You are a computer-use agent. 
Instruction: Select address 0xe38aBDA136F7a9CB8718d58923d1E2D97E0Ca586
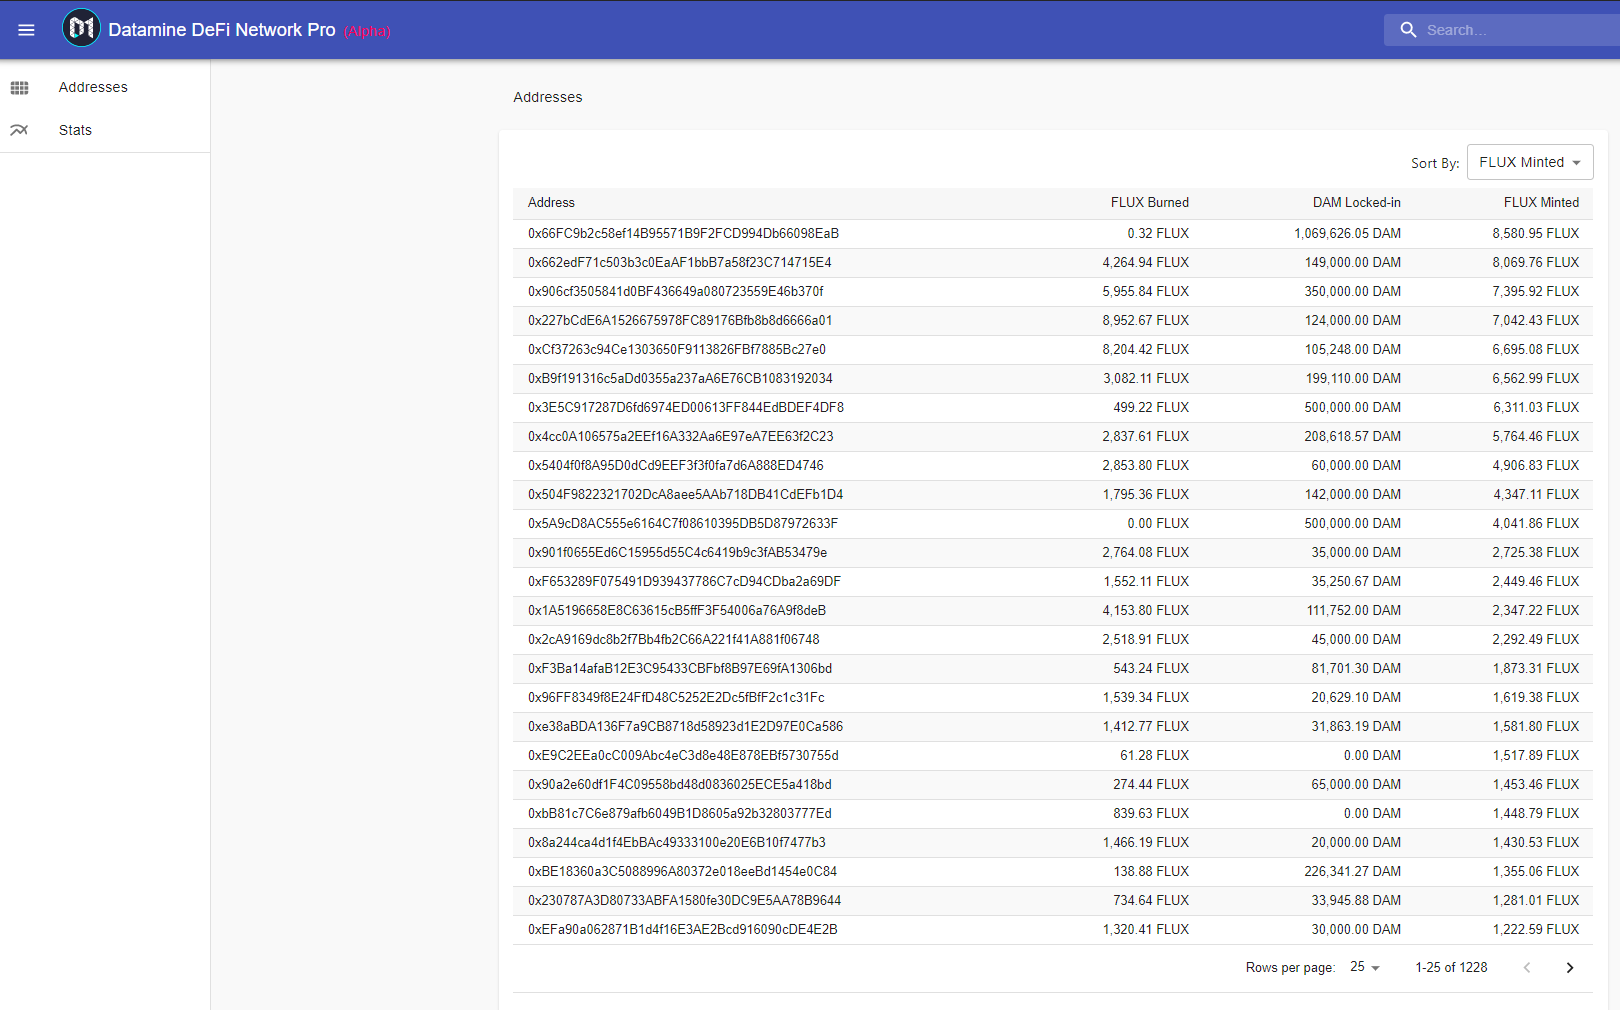click(686, 727)
